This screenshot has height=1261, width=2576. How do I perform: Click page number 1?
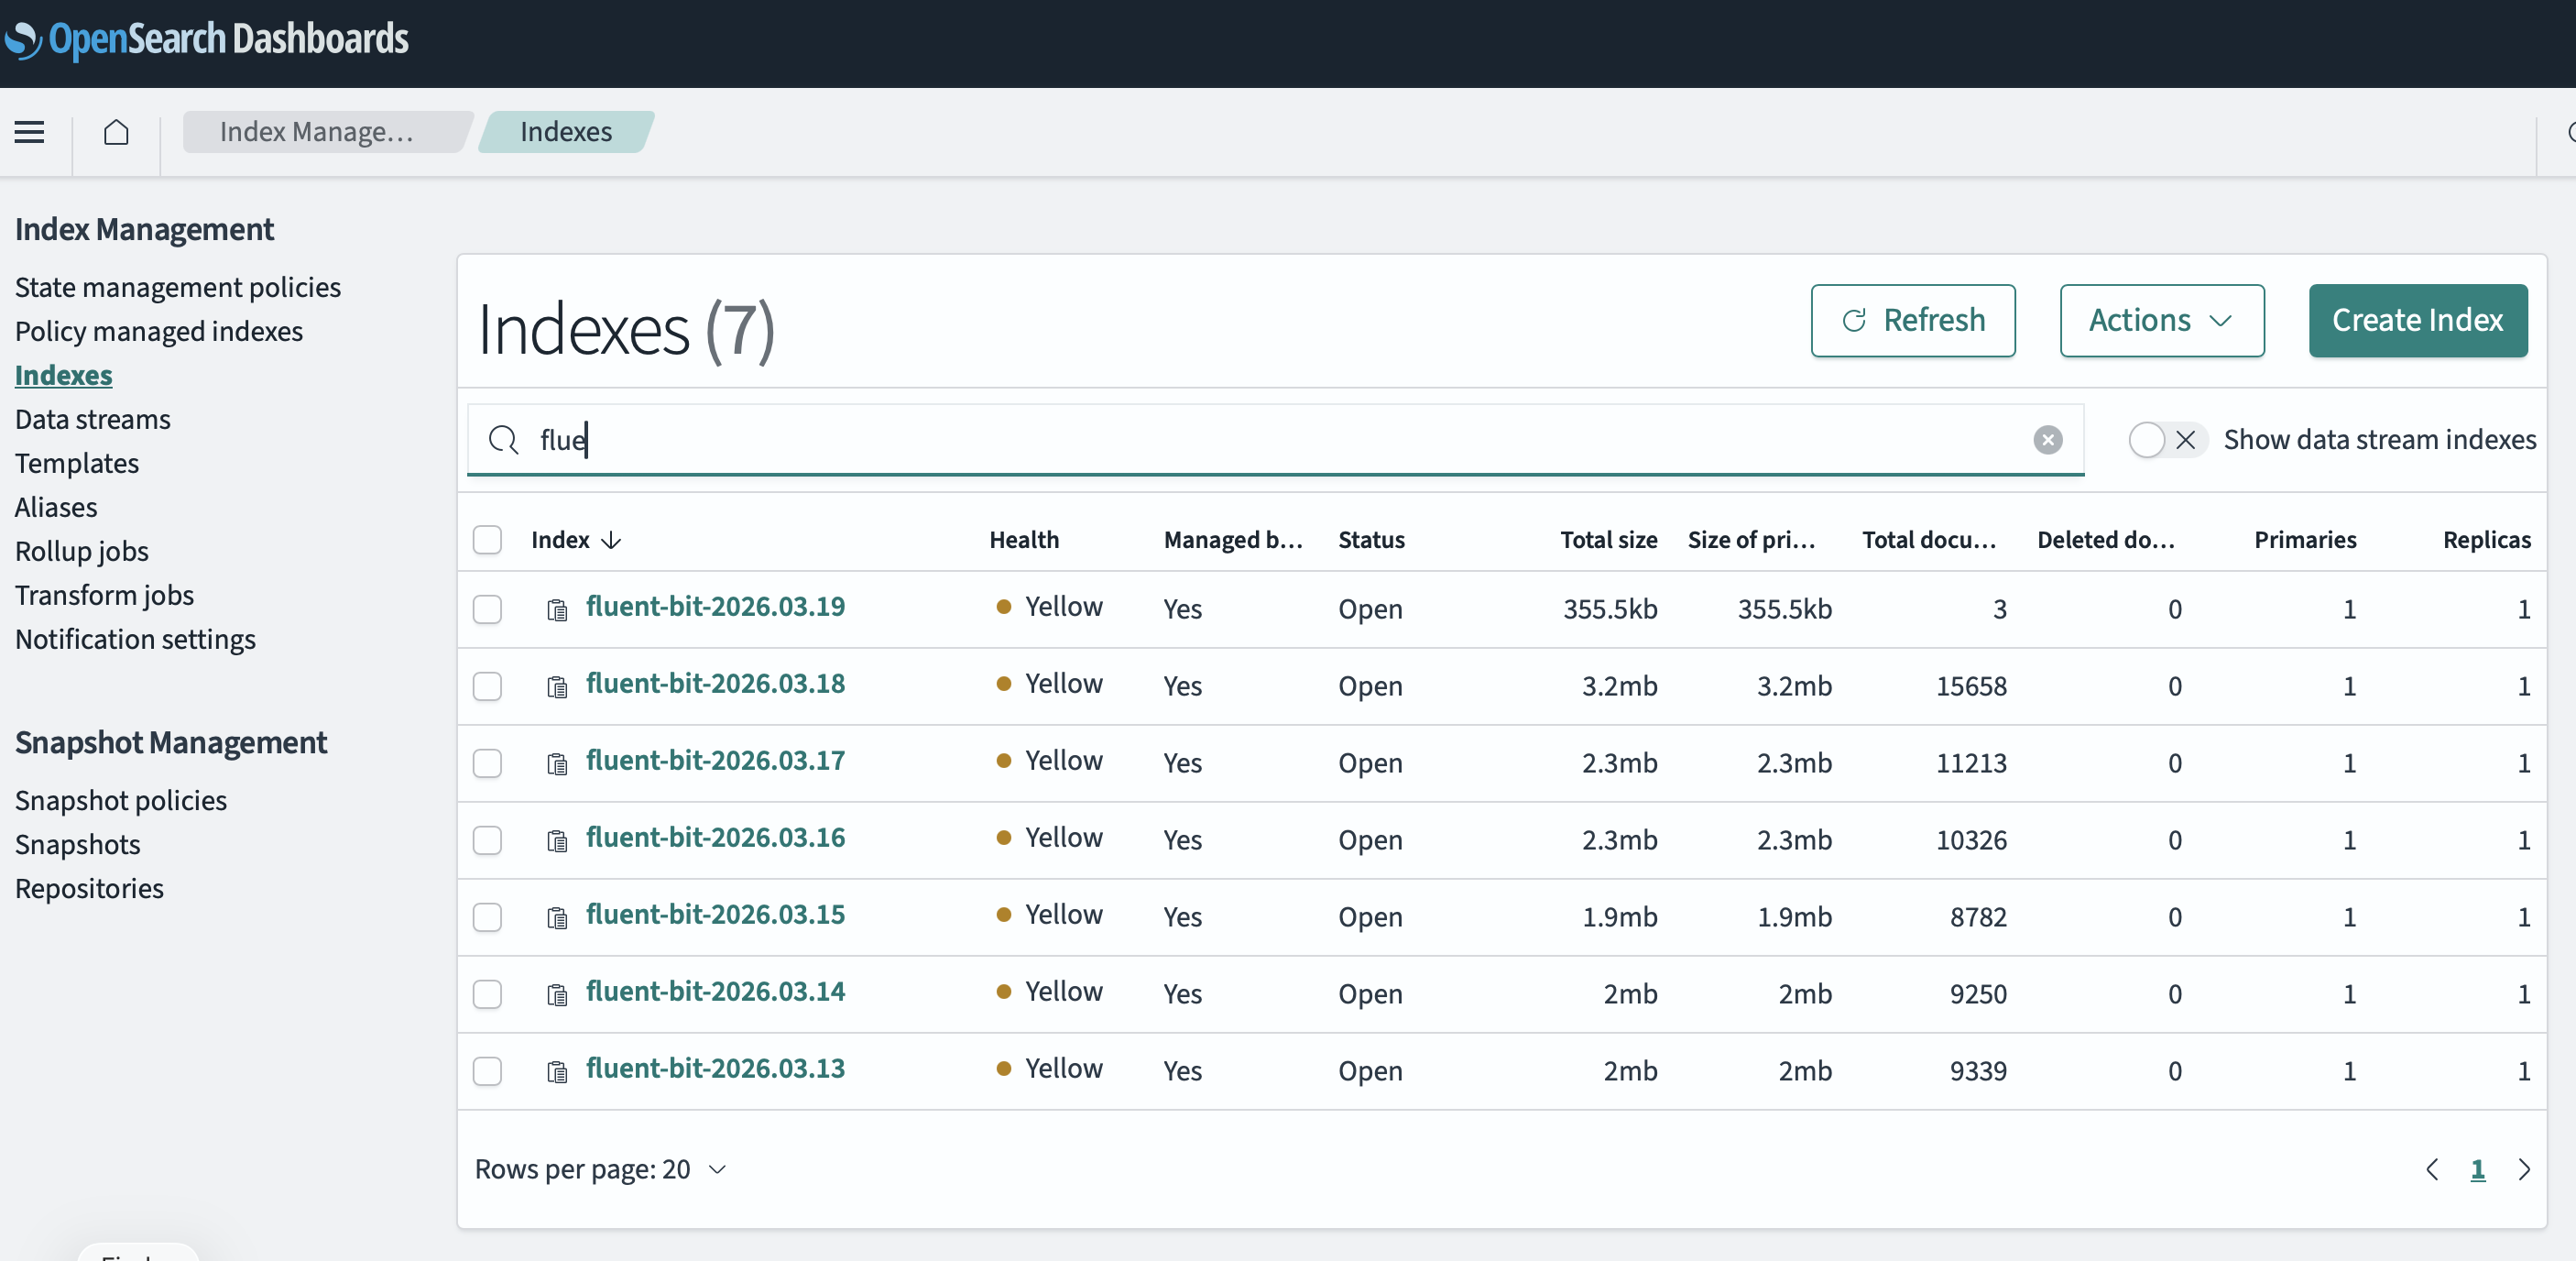tap(2477, 1169)
